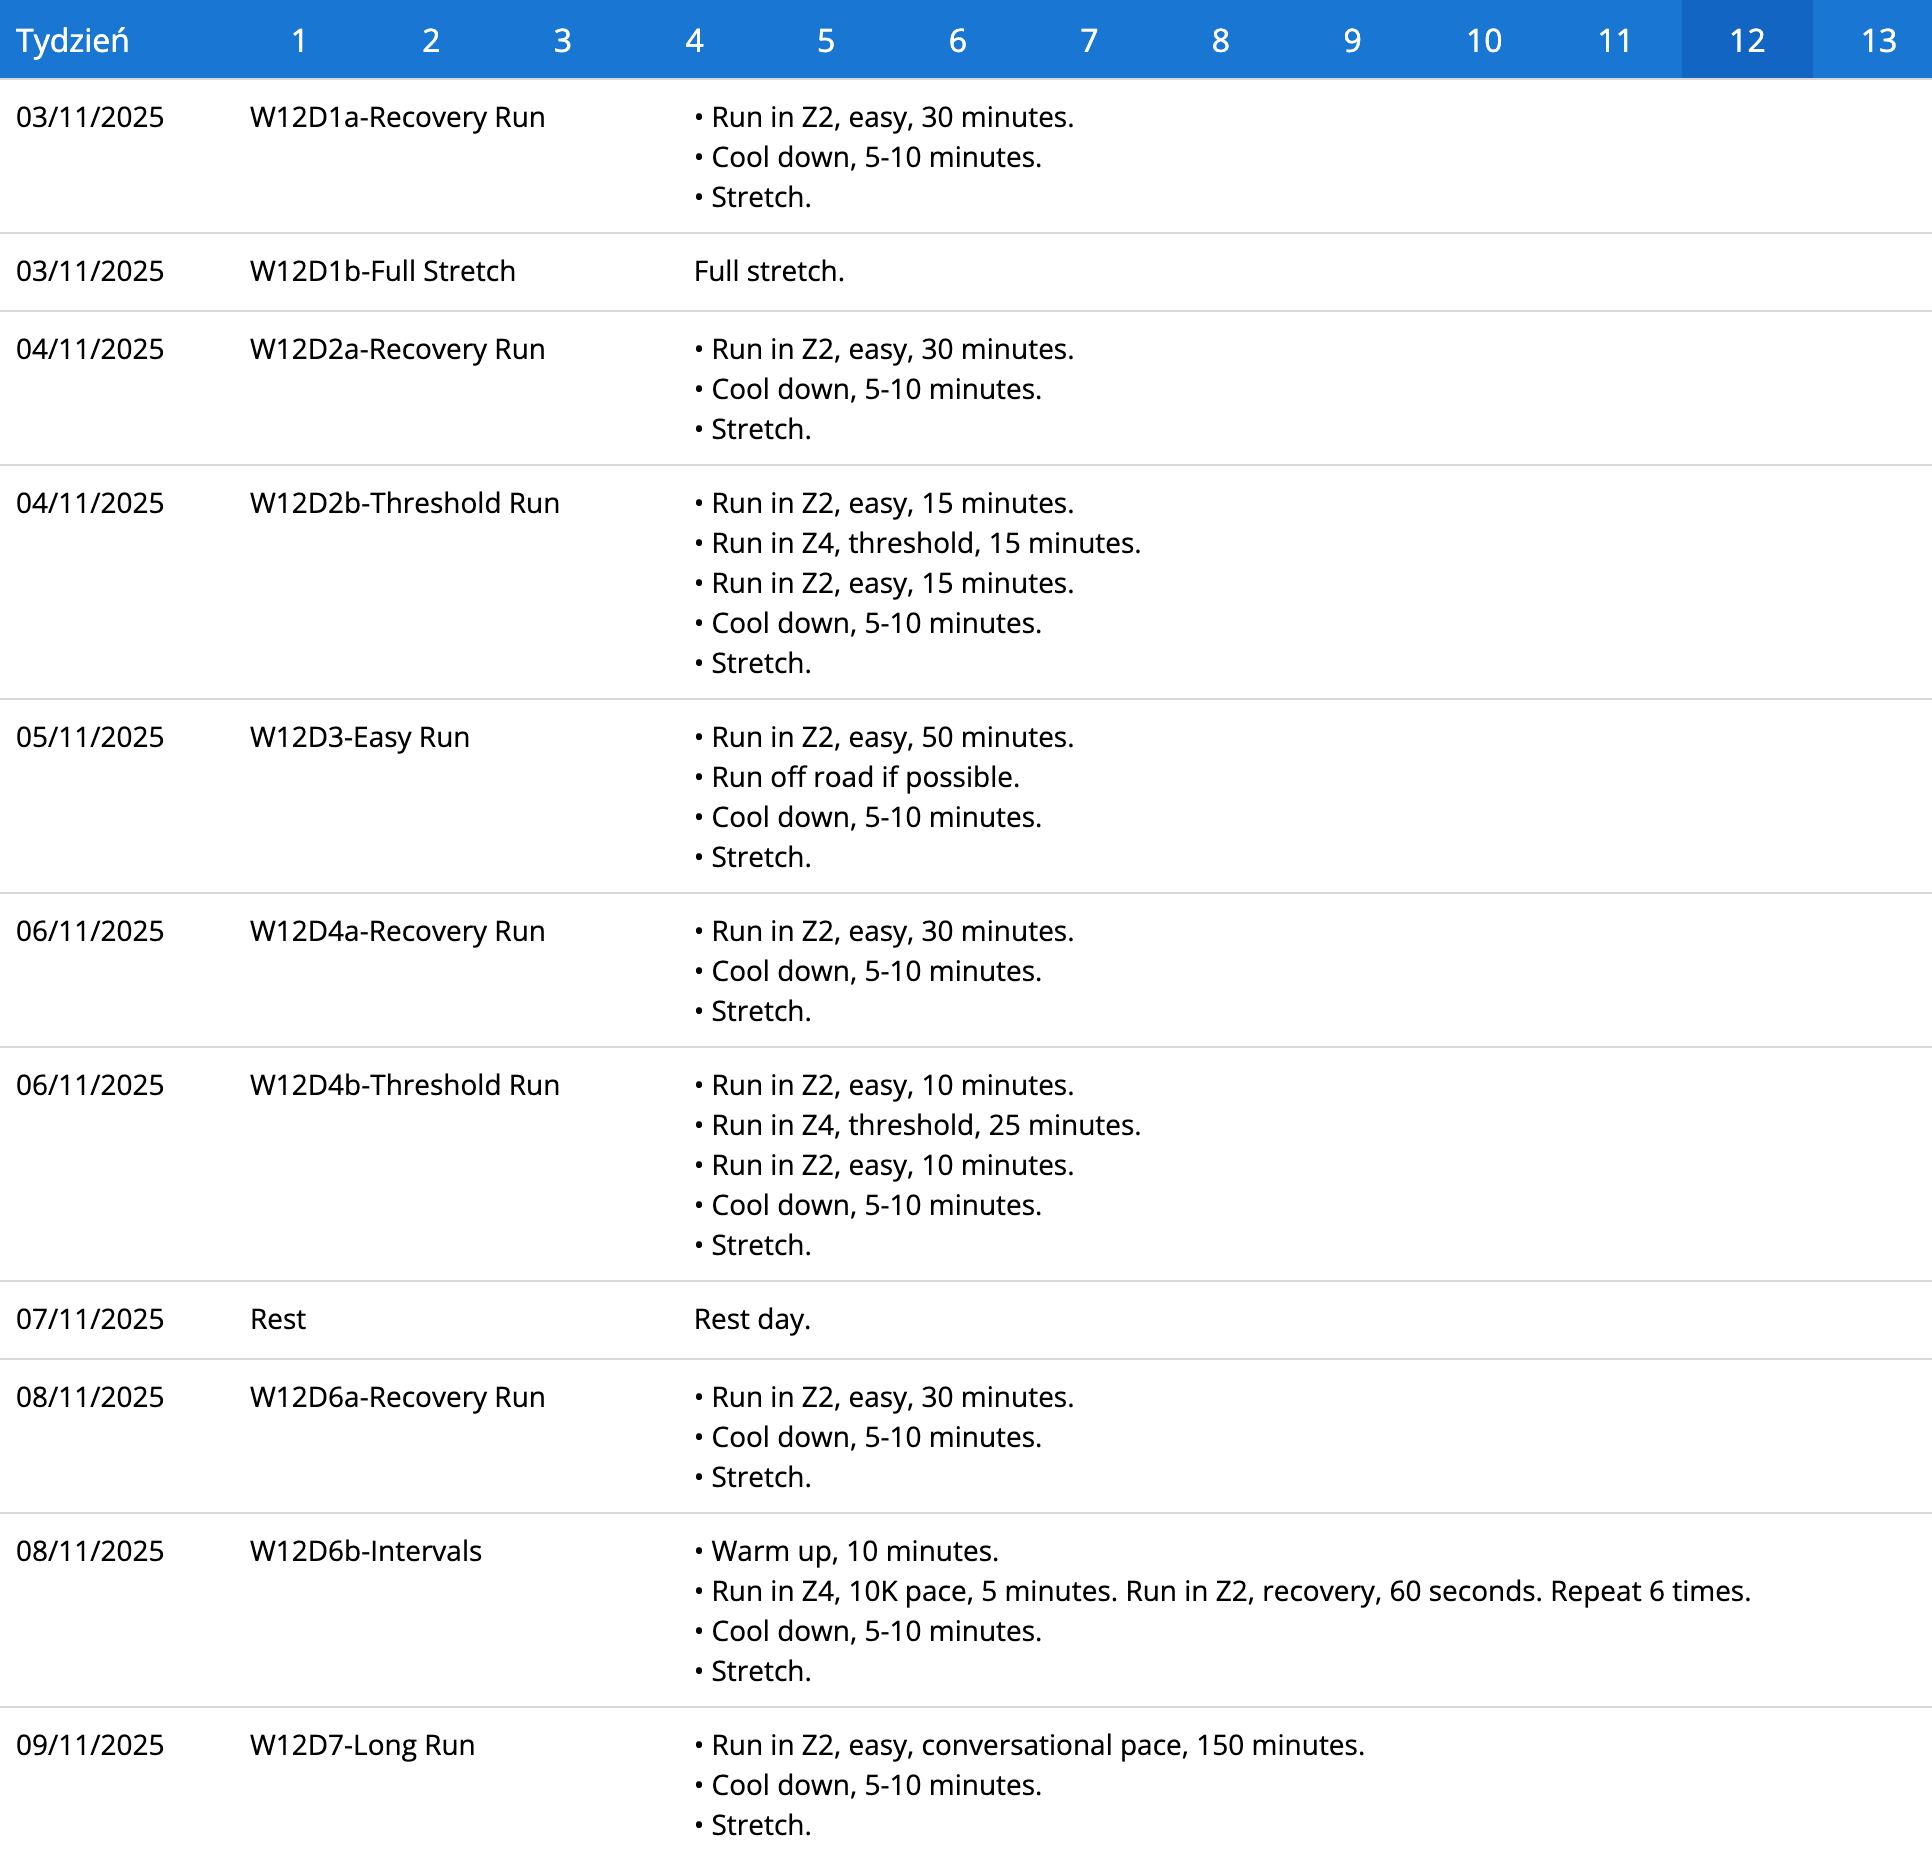Select week 9 tab
The width and height of the screenshot is (1932, 1852).
tap(1352, 40)
